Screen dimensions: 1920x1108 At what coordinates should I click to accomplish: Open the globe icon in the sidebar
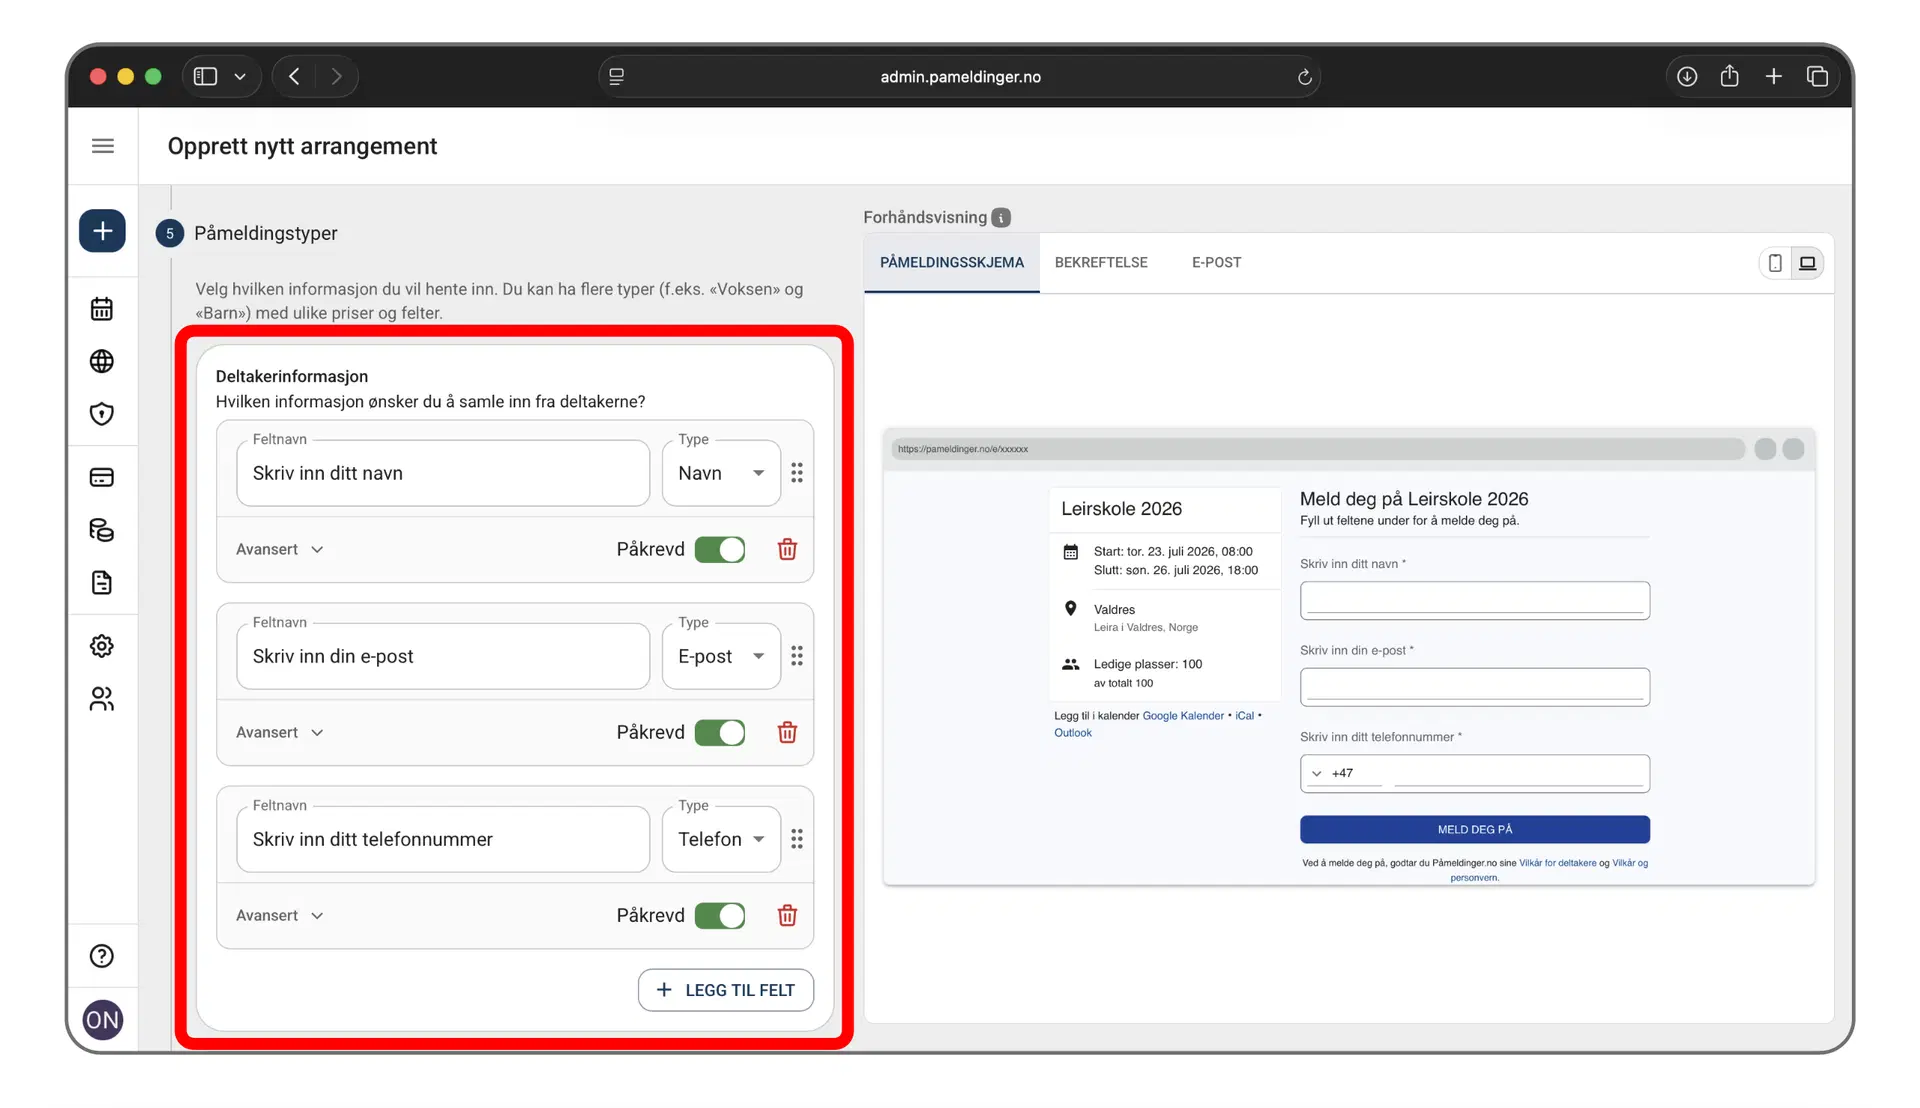click(102, 361)
